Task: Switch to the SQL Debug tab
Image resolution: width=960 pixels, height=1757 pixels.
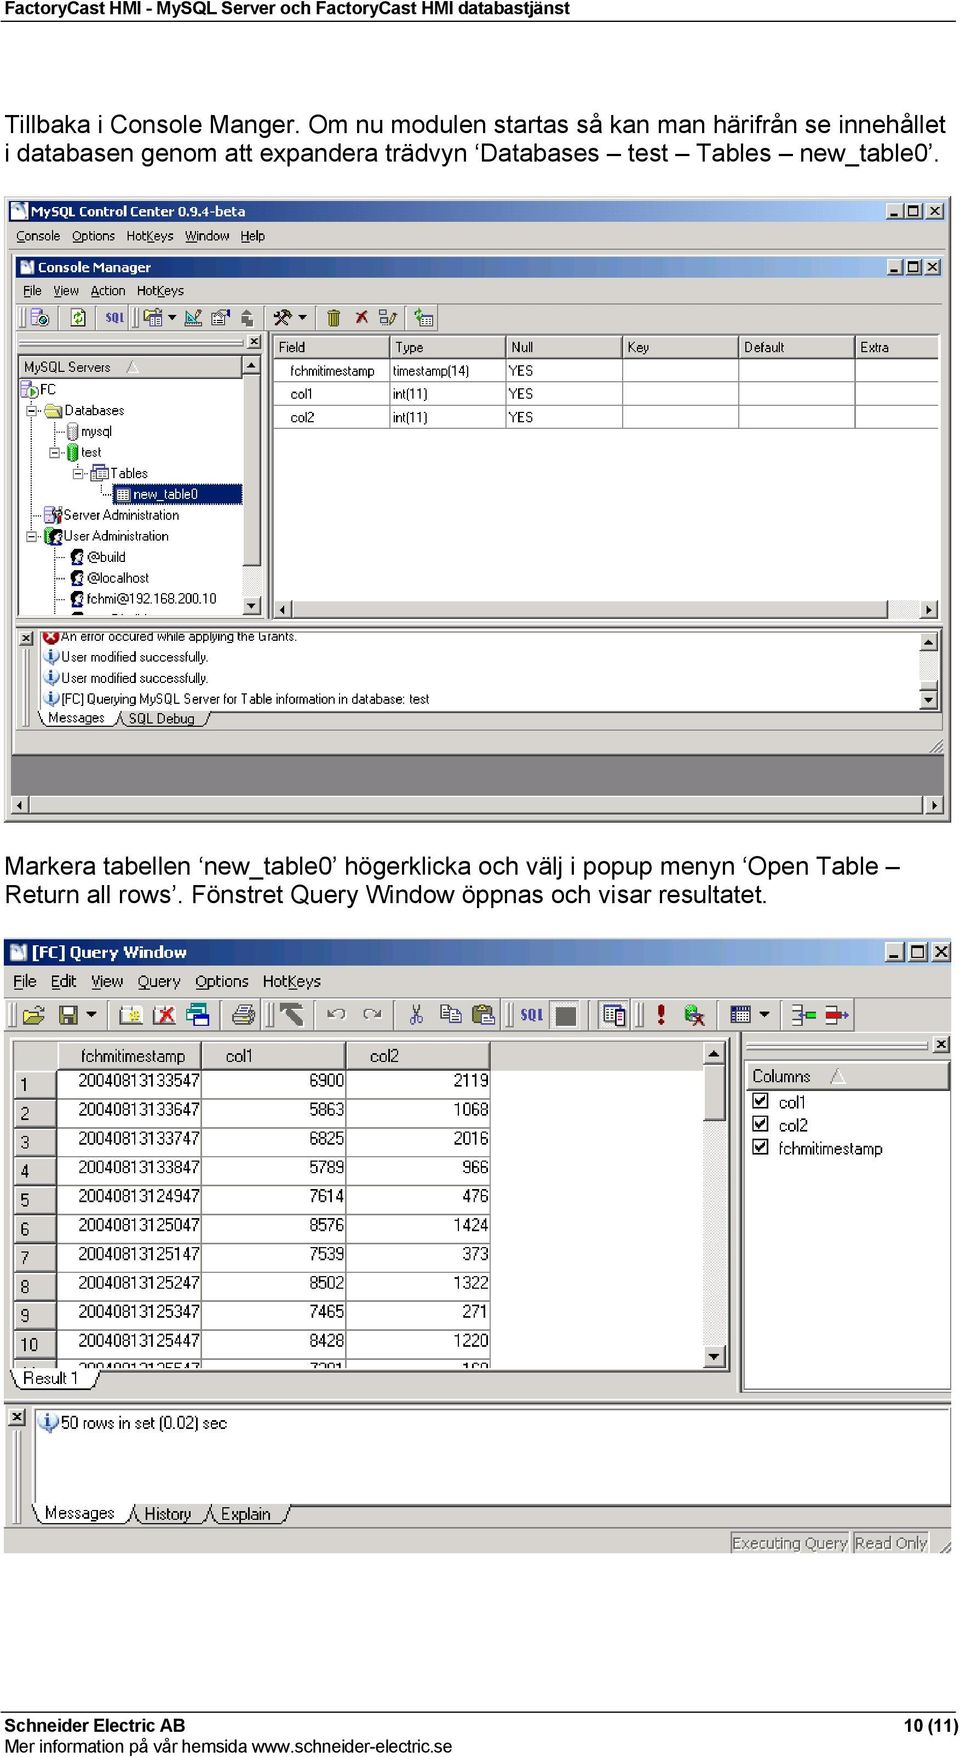Action: pyautogui.click(x=161, y=718)
